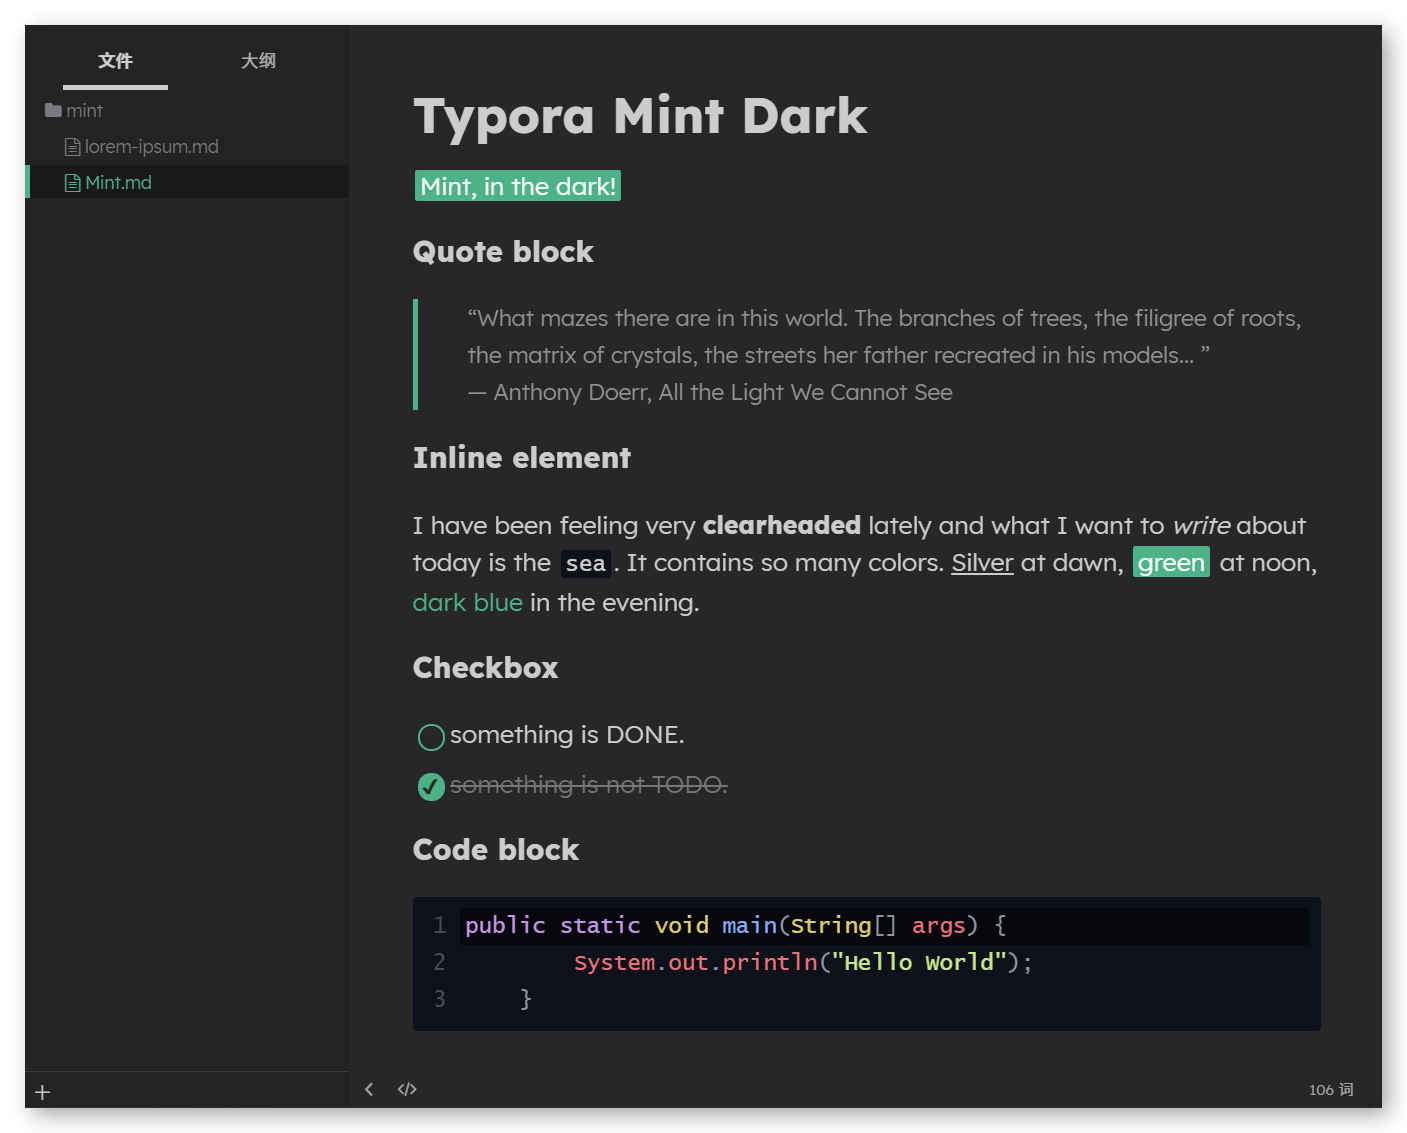Click the strikethrough 'something is not TODO.' text
This screenshot has width=1407, height=1133.
(x=589, y=786)
